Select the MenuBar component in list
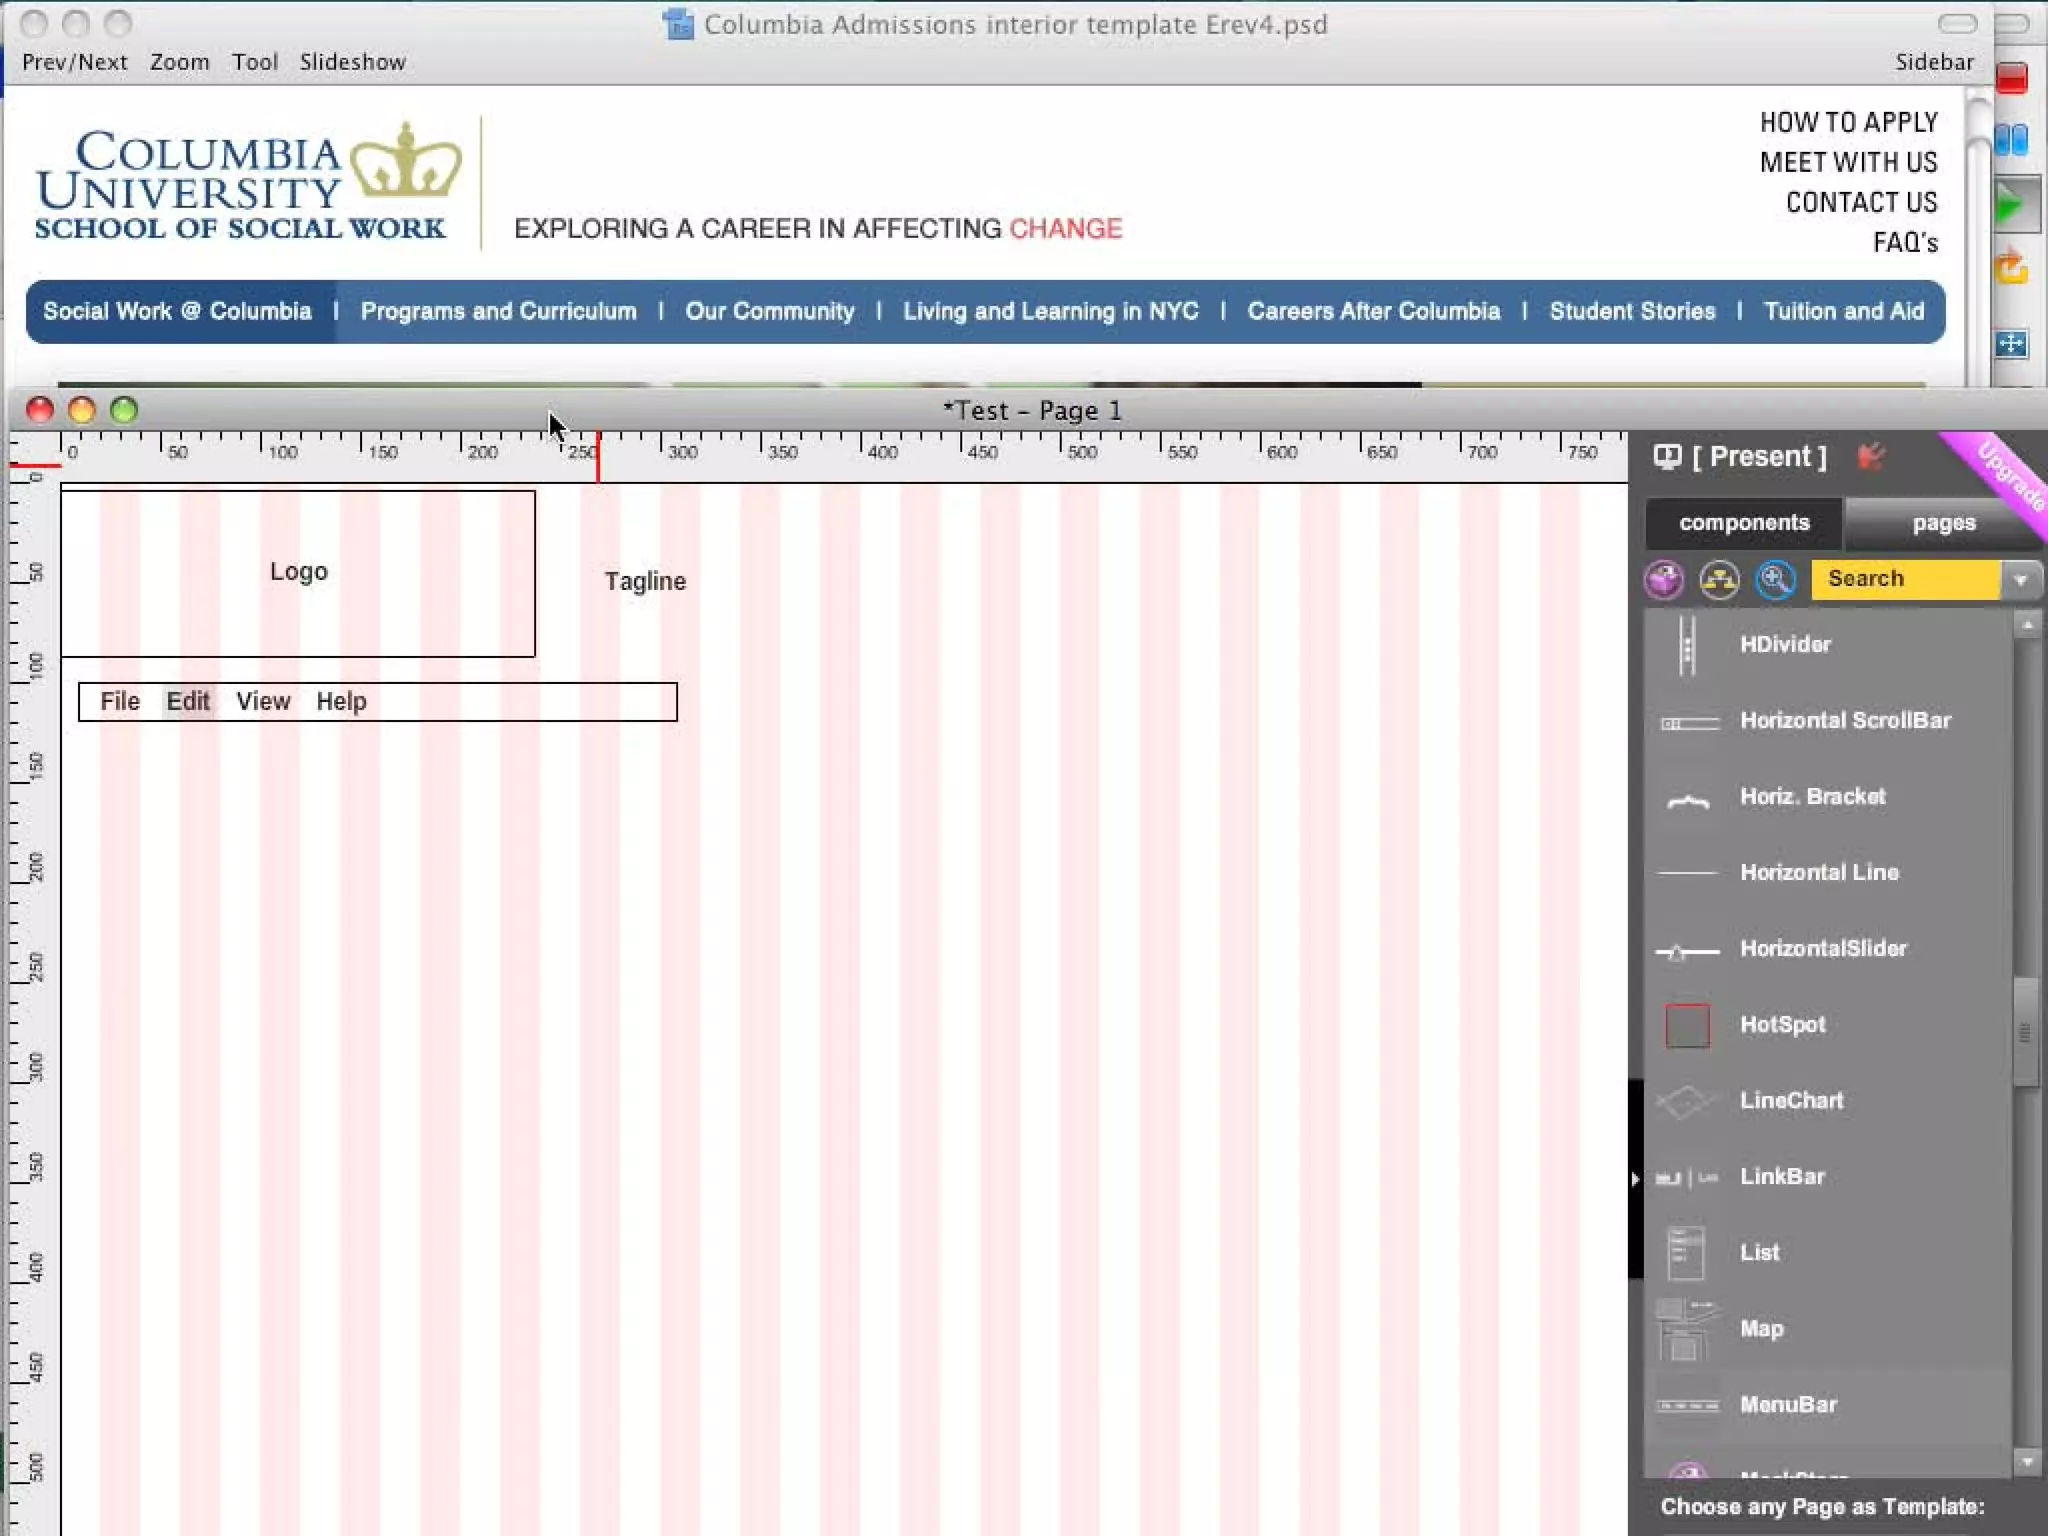Viewport: 2048px width, 1536px height. (x=1788, y=1404)
